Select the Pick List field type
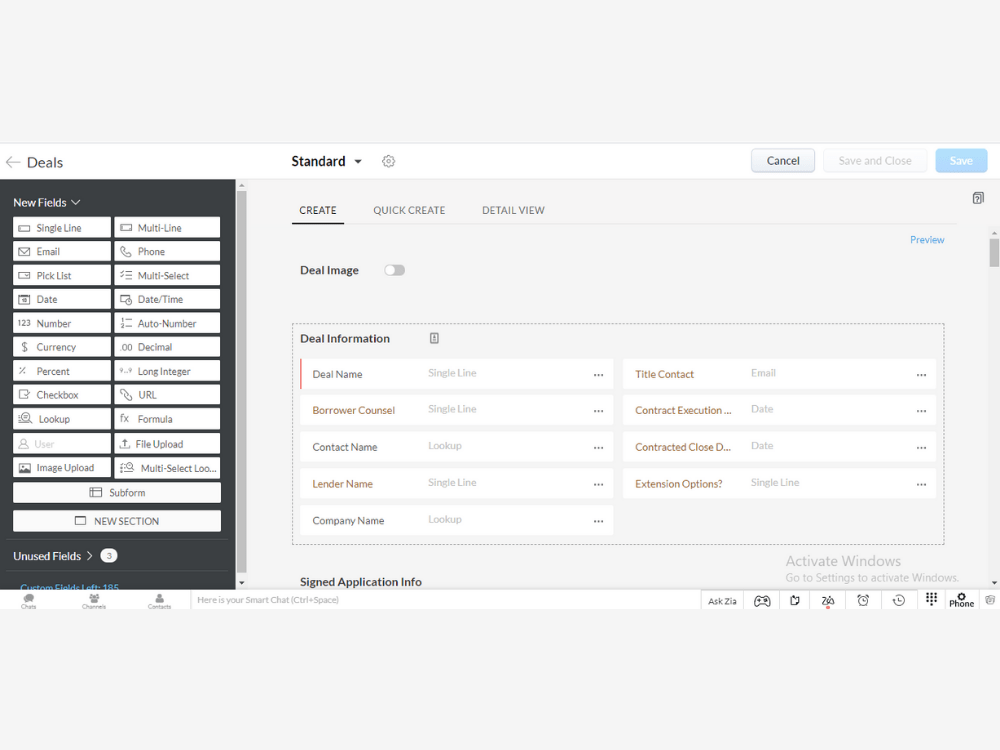Viewport: 1000px width, 750px height. 62,276
